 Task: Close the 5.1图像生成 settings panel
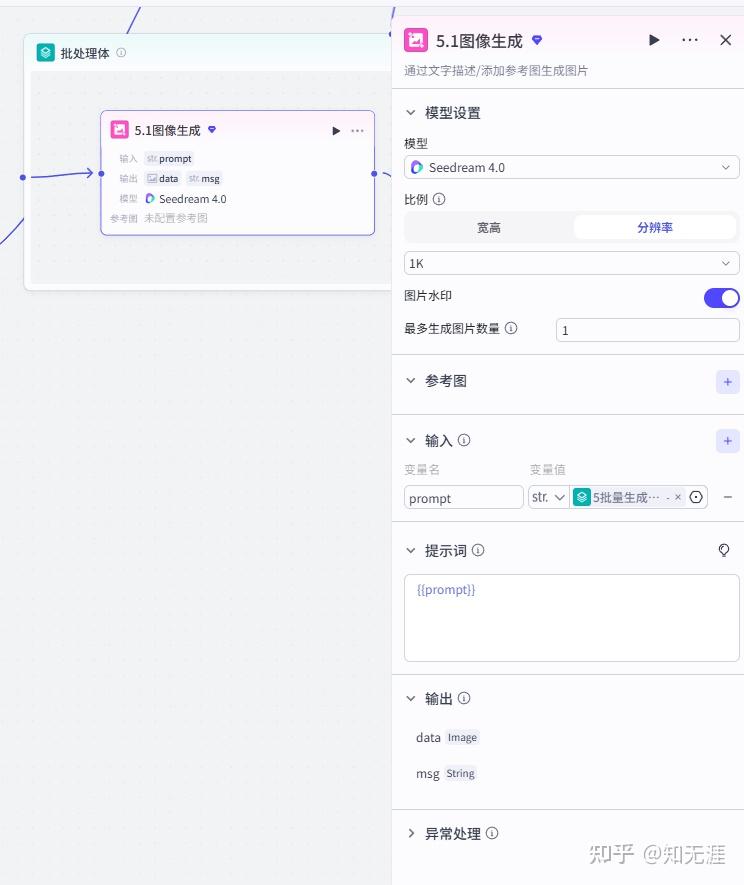[x=725, y=40]
